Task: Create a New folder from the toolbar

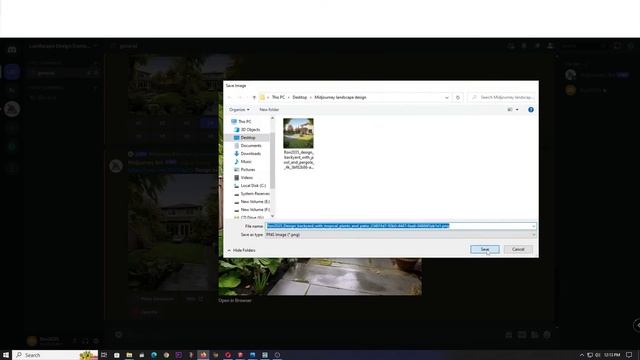Action: pyautogui.click(x=269, y=110)
